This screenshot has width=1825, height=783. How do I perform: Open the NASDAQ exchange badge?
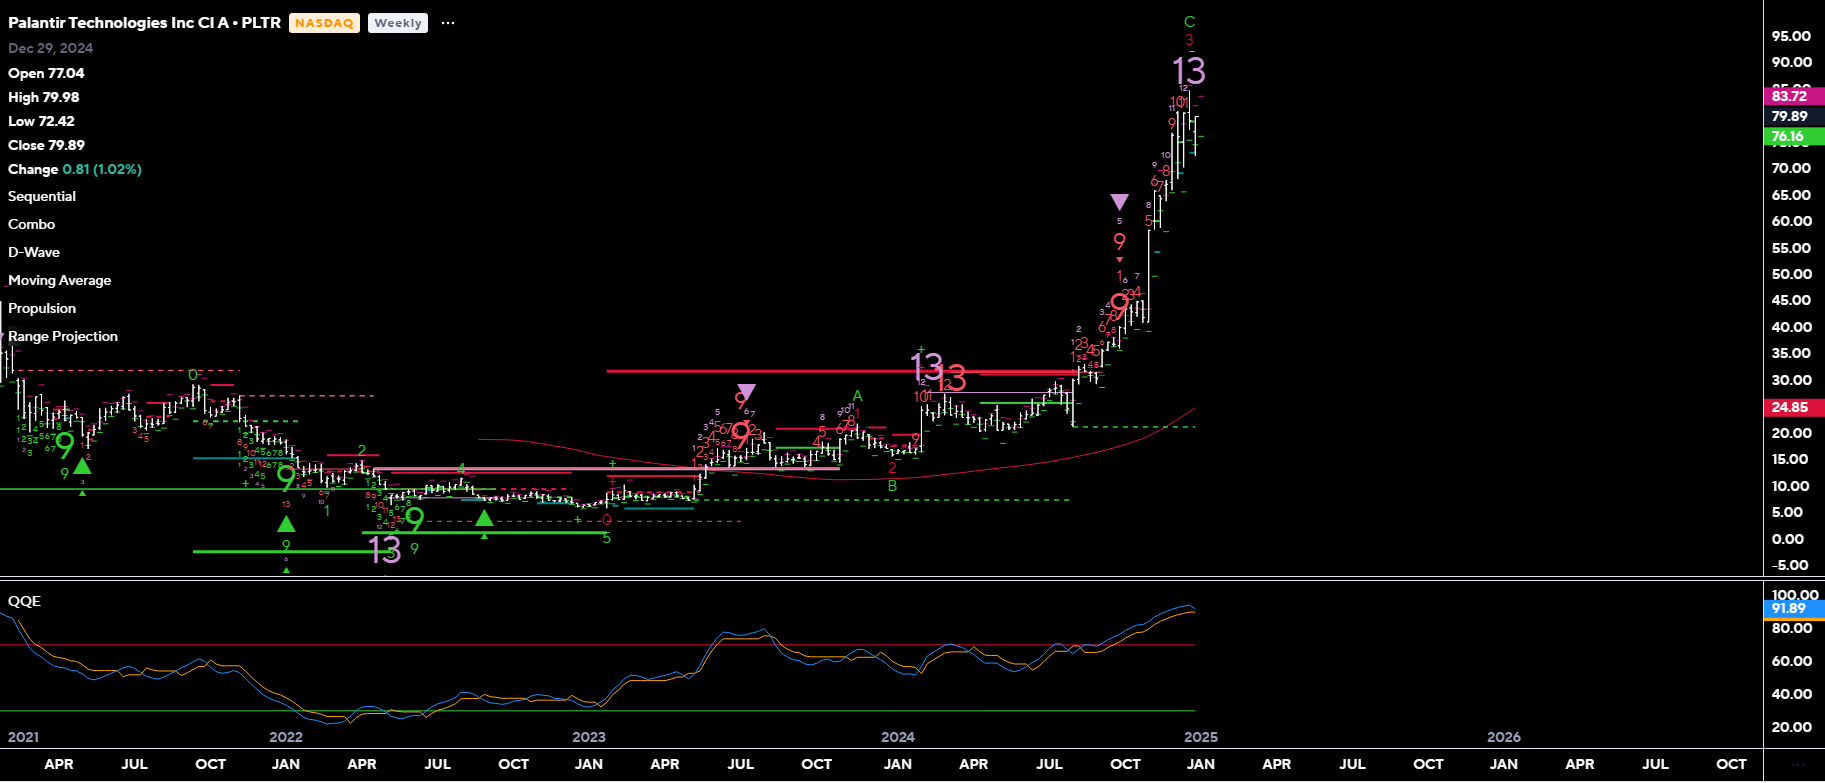(324, 23)
